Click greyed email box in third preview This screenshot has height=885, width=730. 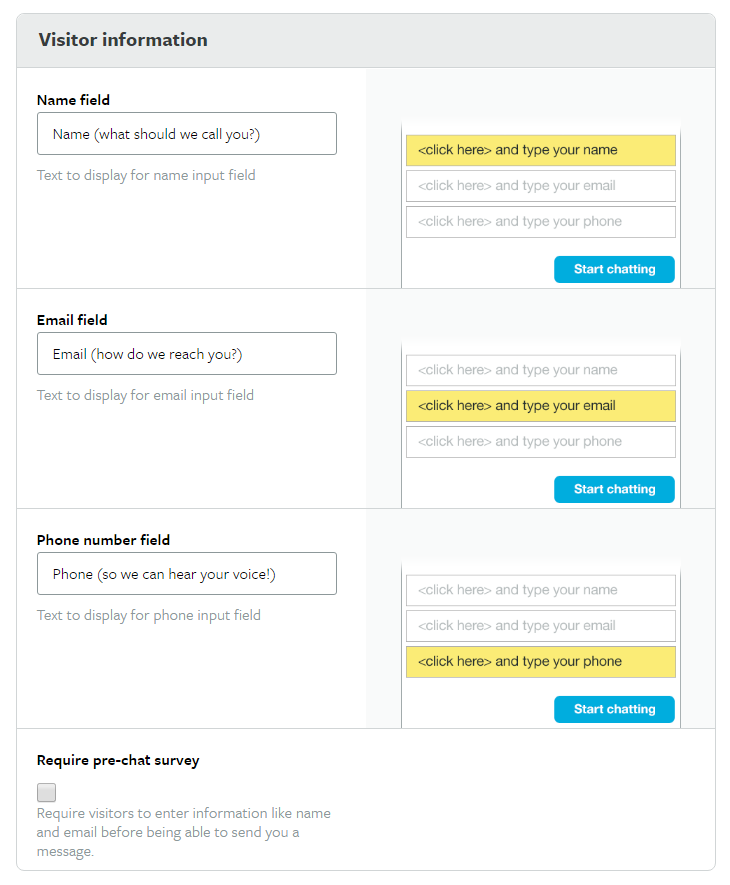tap(540, 626)
